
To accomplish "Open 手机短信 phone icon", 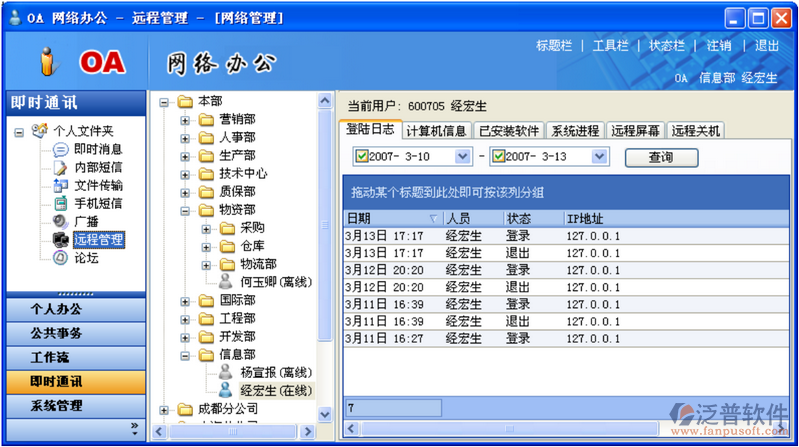I will click(60, 203).
